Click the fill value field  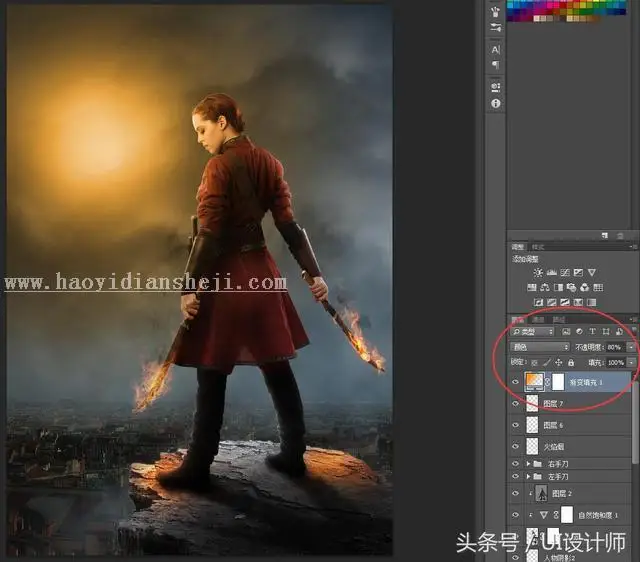[616, 362]
